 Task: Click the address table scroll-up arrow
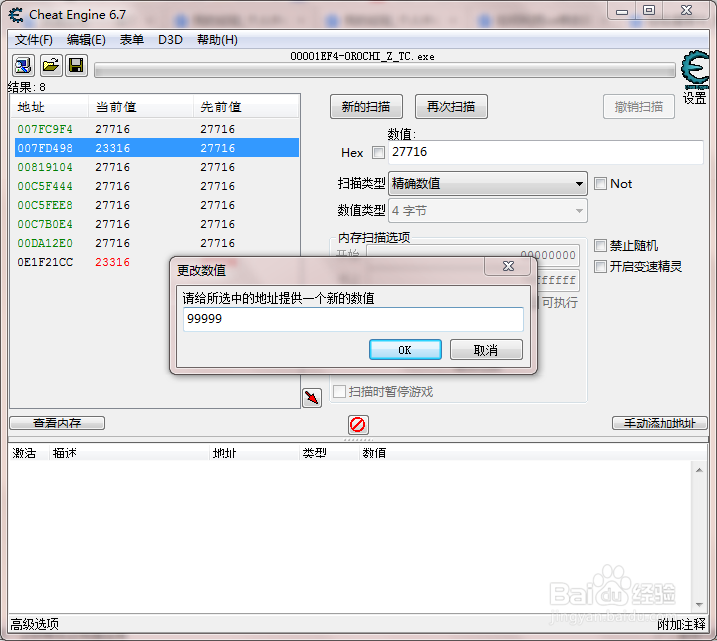point(699,470)
